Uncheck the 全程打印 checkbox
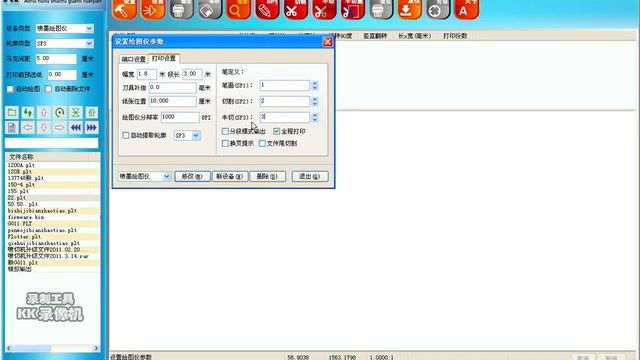This screenshot has width=640, height=360. (x=276, y=131)
